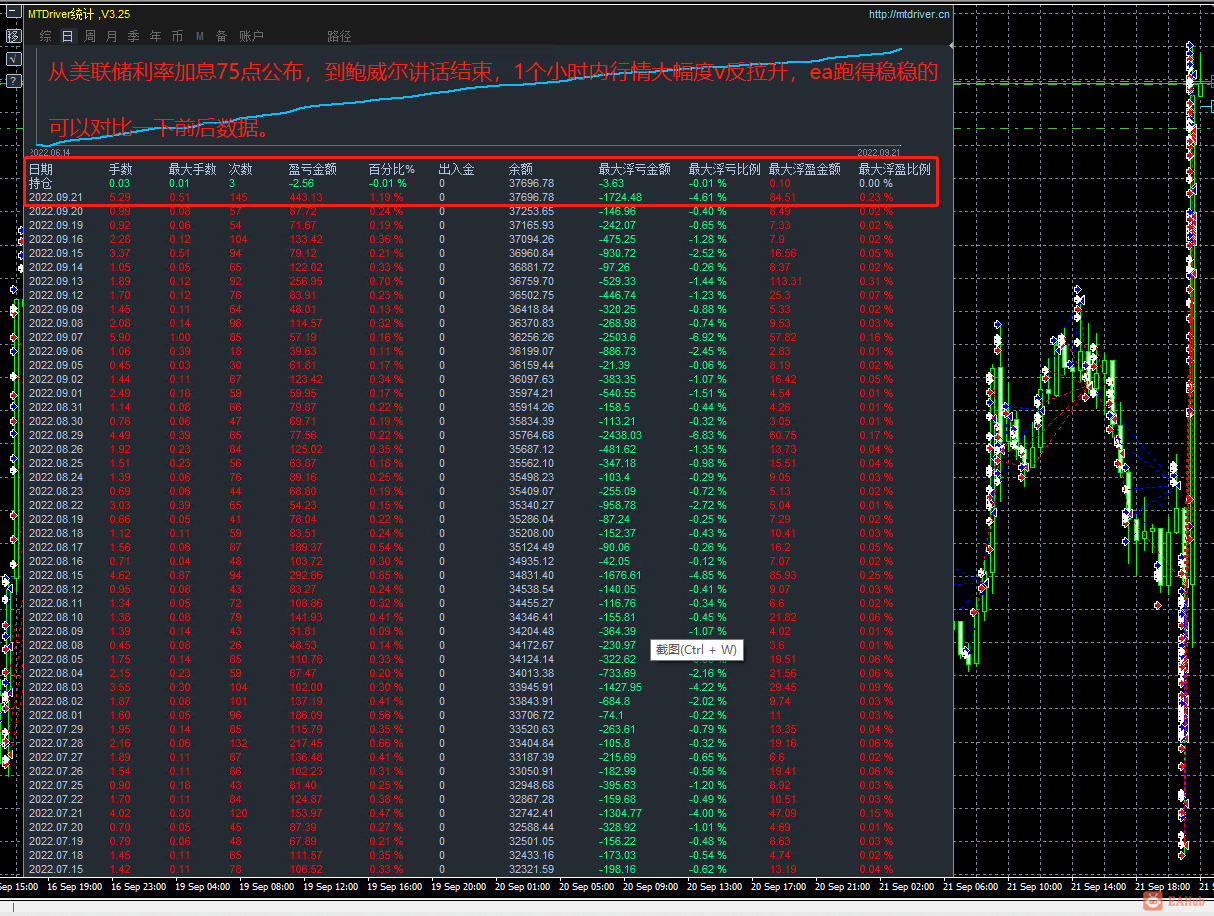1214x916 pixels.
Task: Click balance value 34831.40
Action: 531,576
